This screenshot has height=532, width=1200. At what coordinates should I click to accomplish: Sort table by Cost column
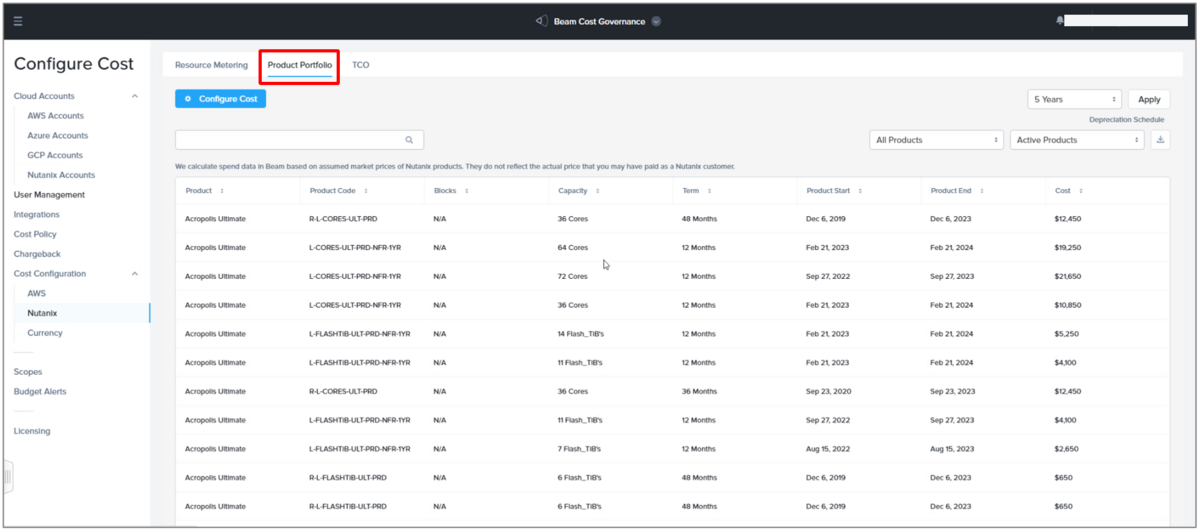1080,191
